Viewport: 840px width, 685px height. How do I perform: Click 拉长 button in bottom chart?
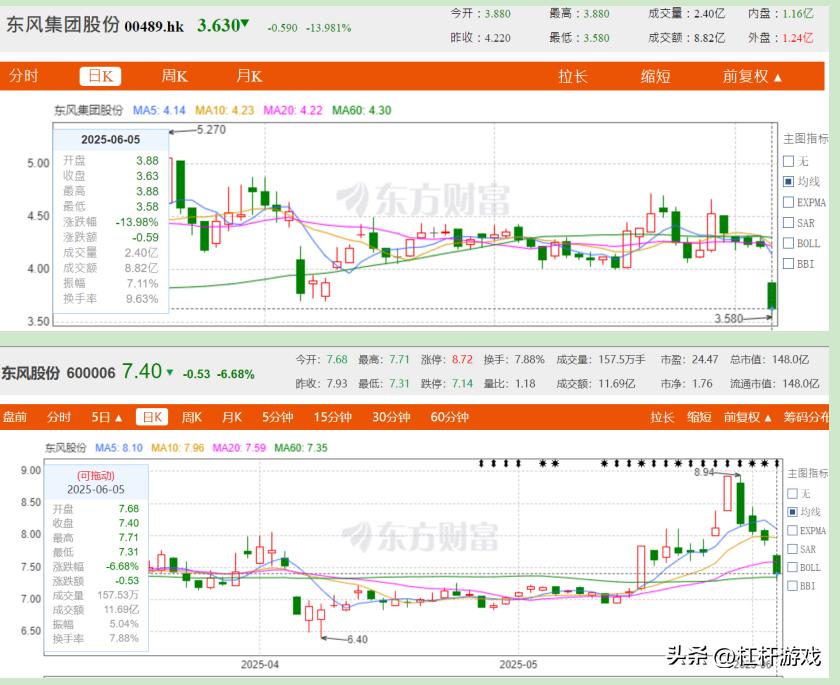662,417
